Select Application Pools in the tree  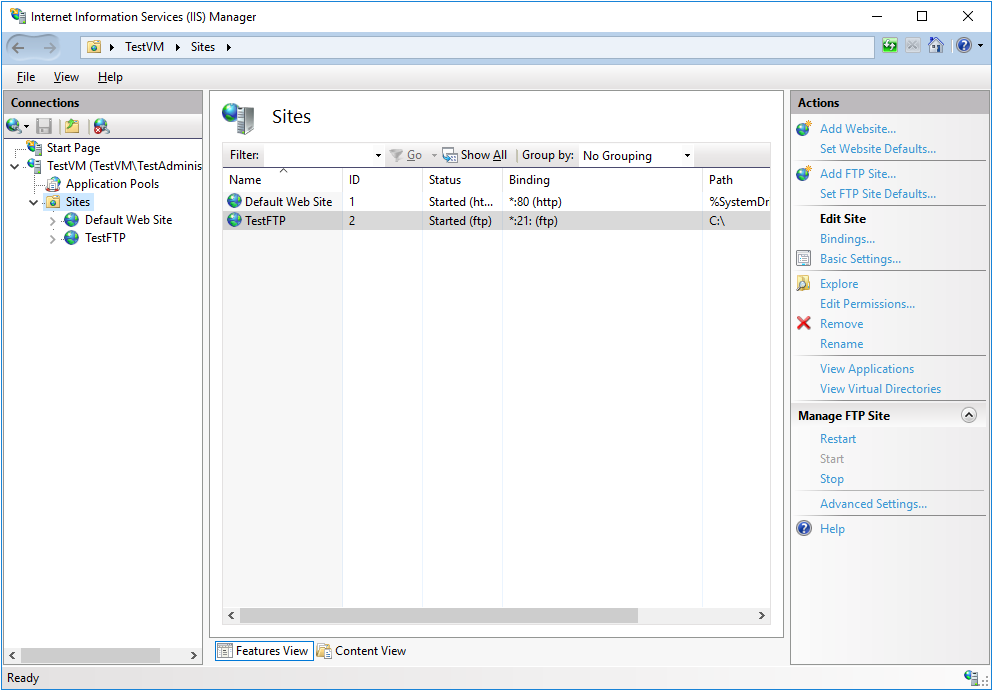(112, 184)
